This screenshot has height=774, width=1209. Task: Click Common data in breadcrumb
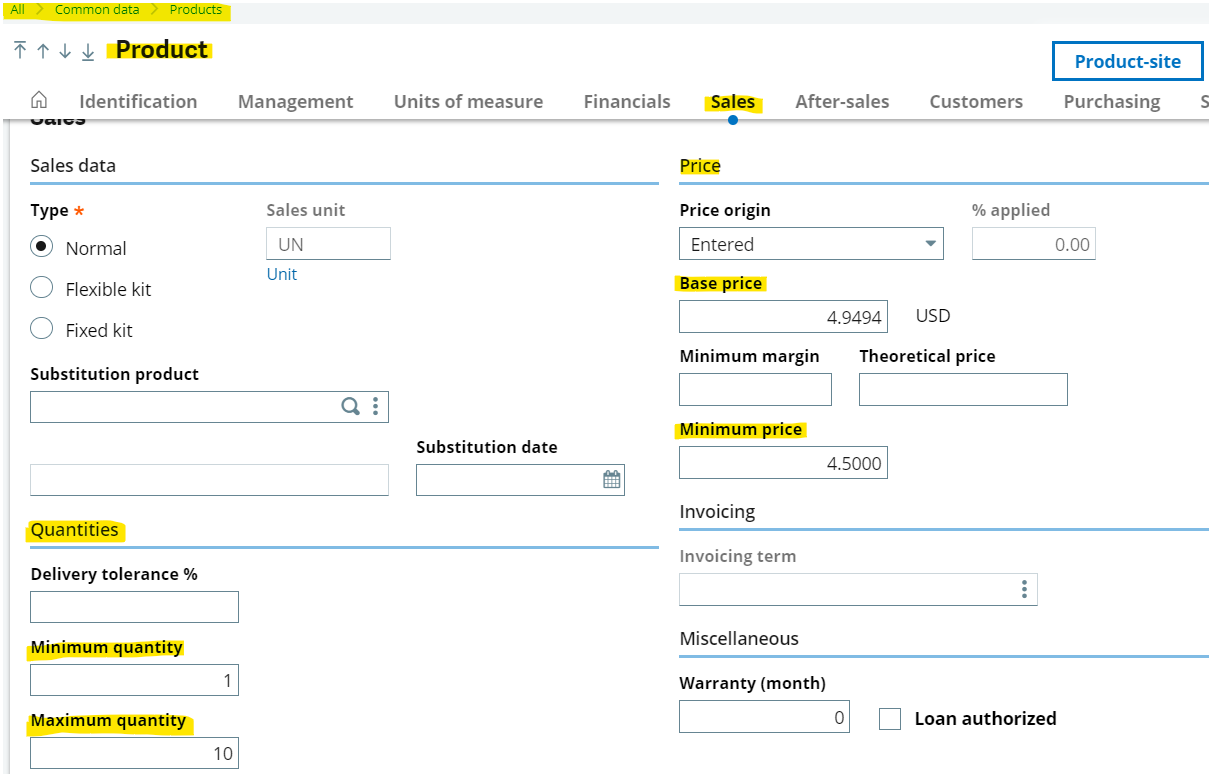[x=97, y=10]
